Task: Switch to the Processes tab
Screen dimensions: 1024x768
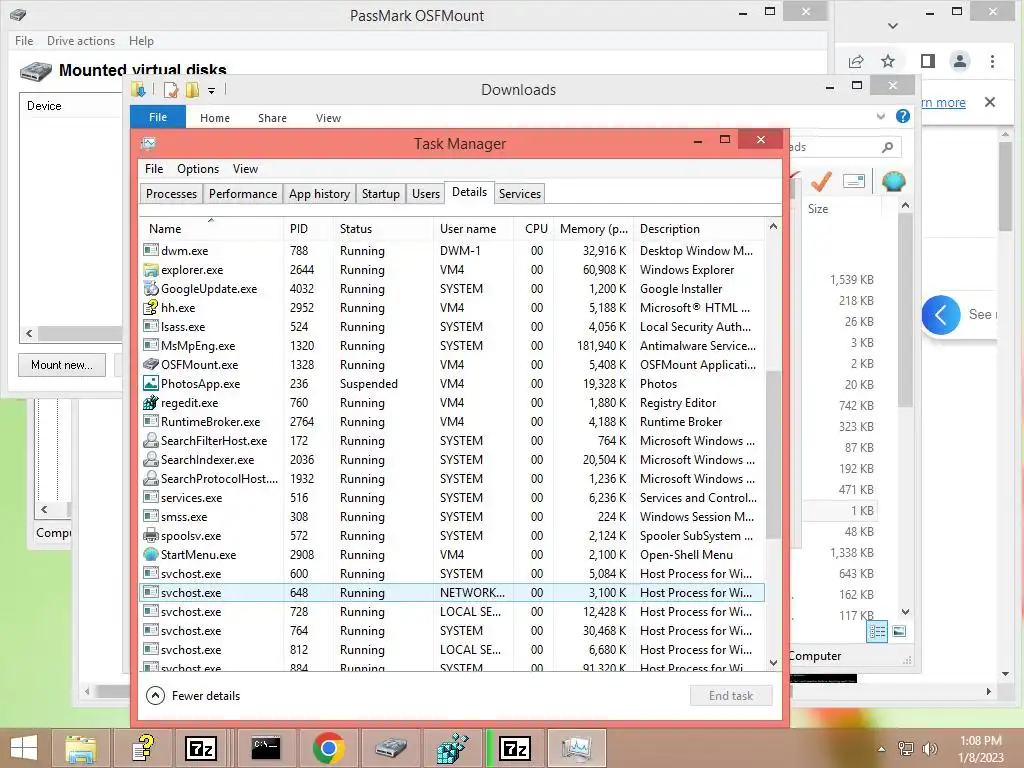Action: point(171,194)
